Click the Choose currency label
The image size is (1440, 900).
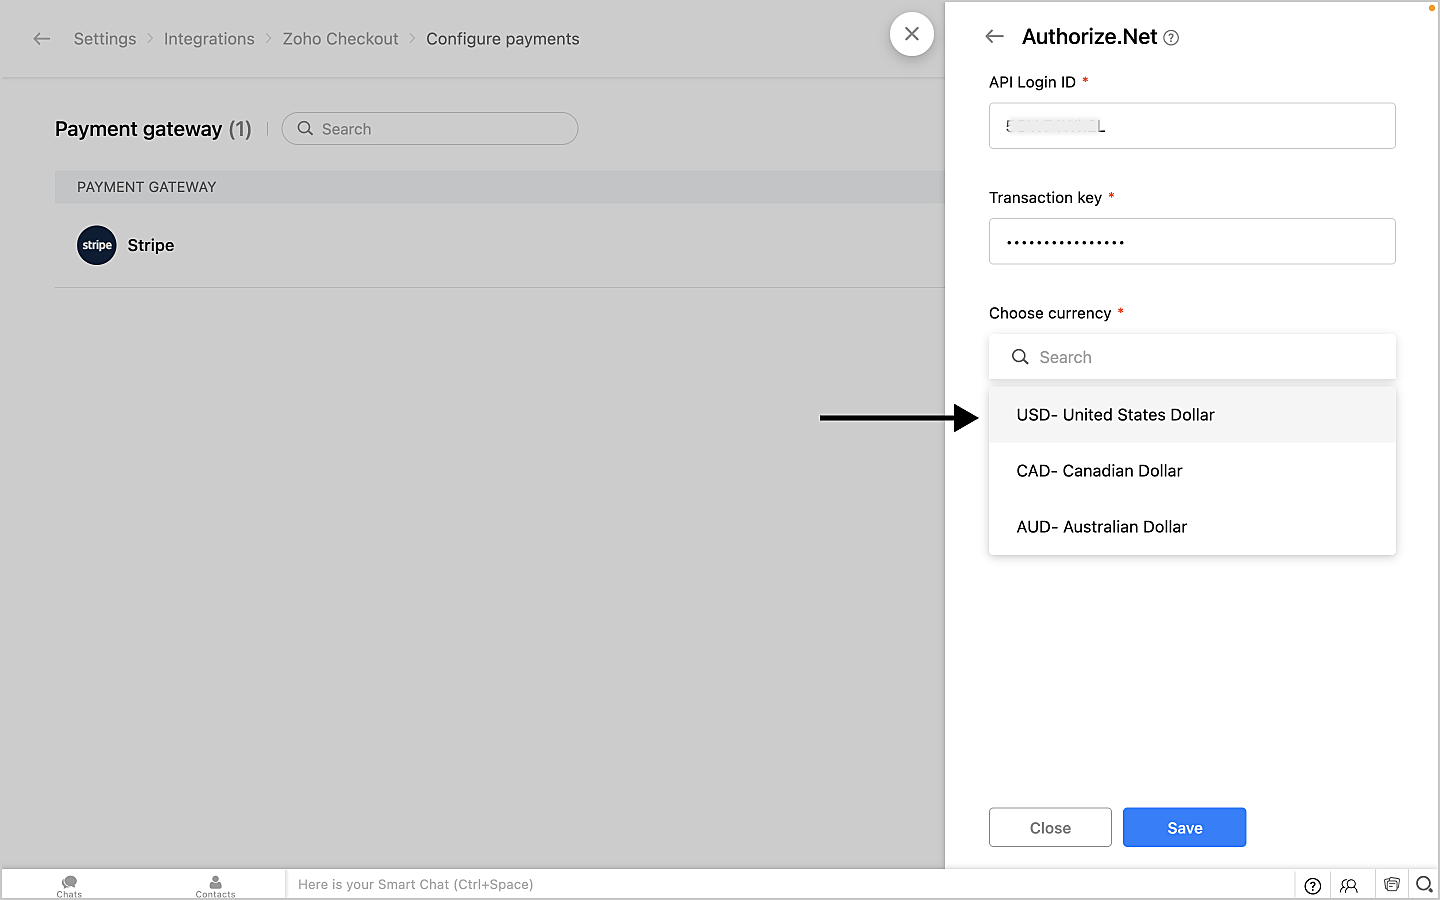[1050, 313]
